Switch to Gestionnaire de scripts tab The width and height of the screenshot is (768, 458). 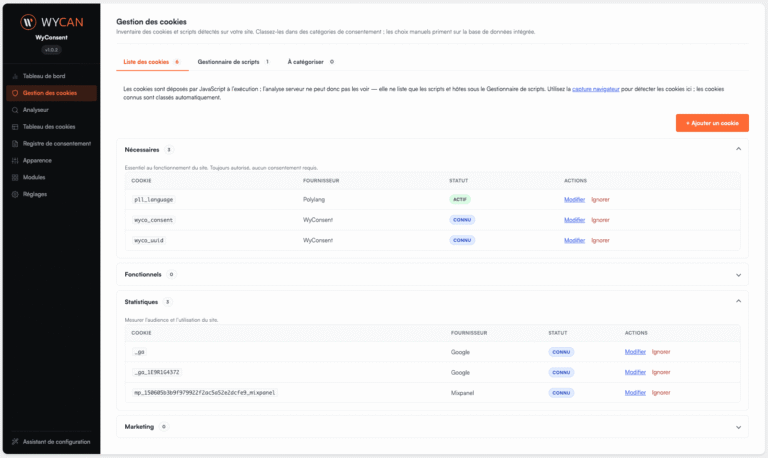[234, 62]
